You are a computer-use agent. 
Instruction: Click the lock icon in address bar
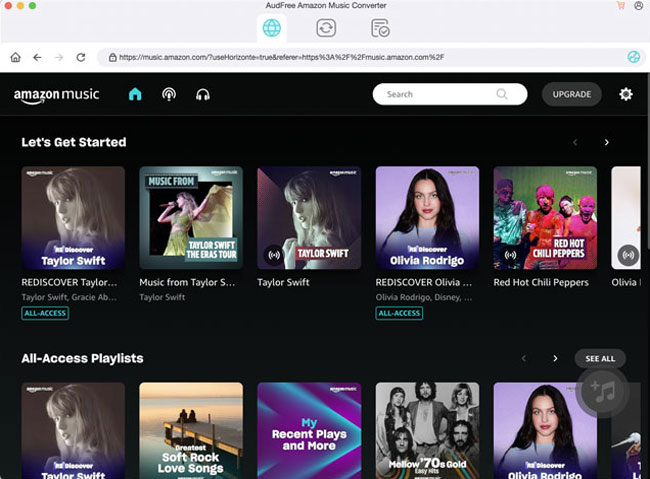[112, 57]
